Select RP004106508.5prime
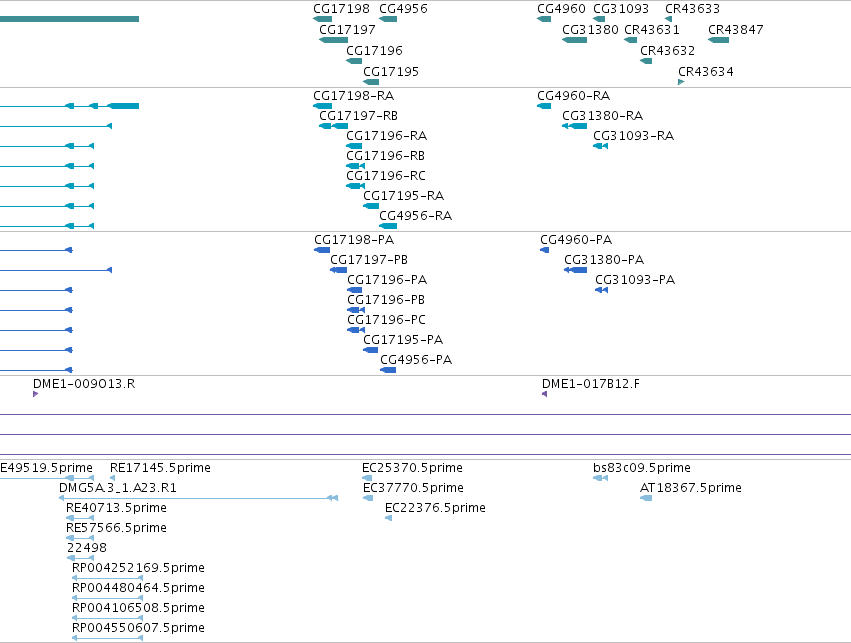851x643 pixels. [x=107, y=618]
